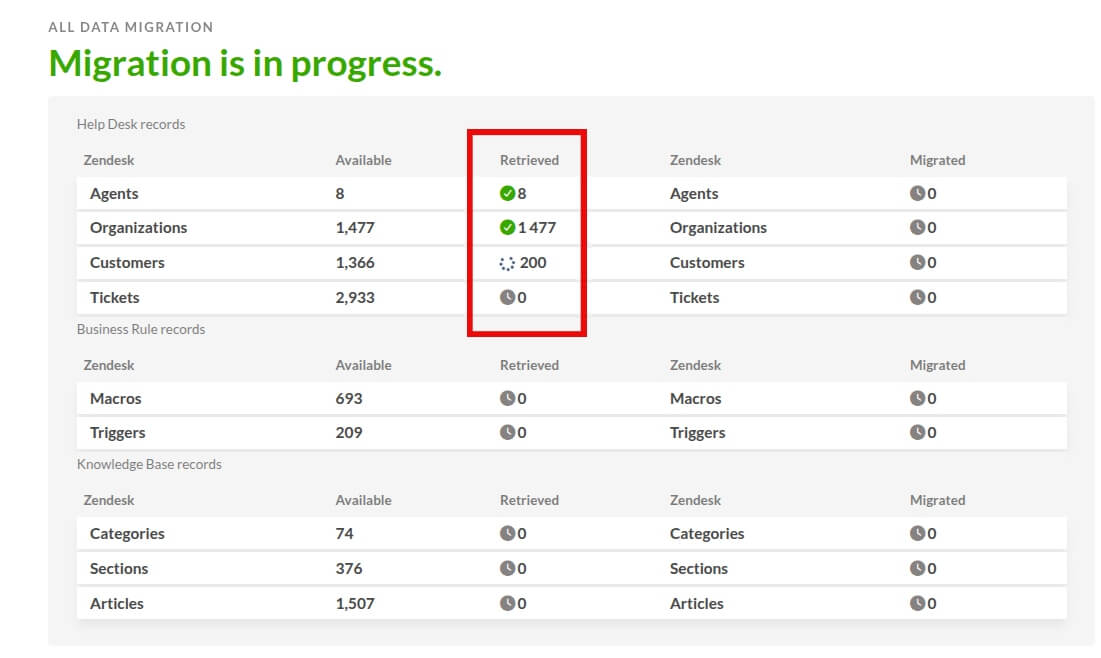Click the target-side Agents label

(x=694, y=194)
